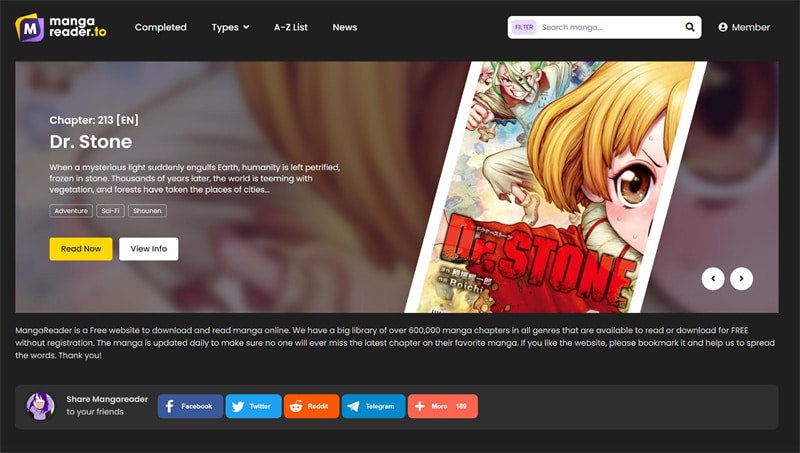Select the Adventure genre tag
This screenshot has width=800, height=453.
[71, 211]
